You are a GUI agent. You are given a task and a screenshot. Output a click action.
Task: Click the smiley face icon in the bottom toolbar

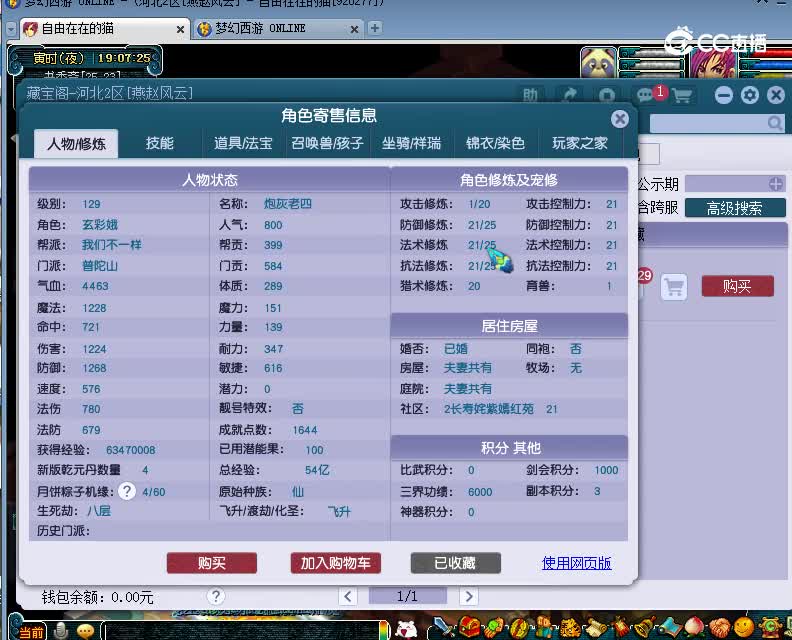coord(744,628)
